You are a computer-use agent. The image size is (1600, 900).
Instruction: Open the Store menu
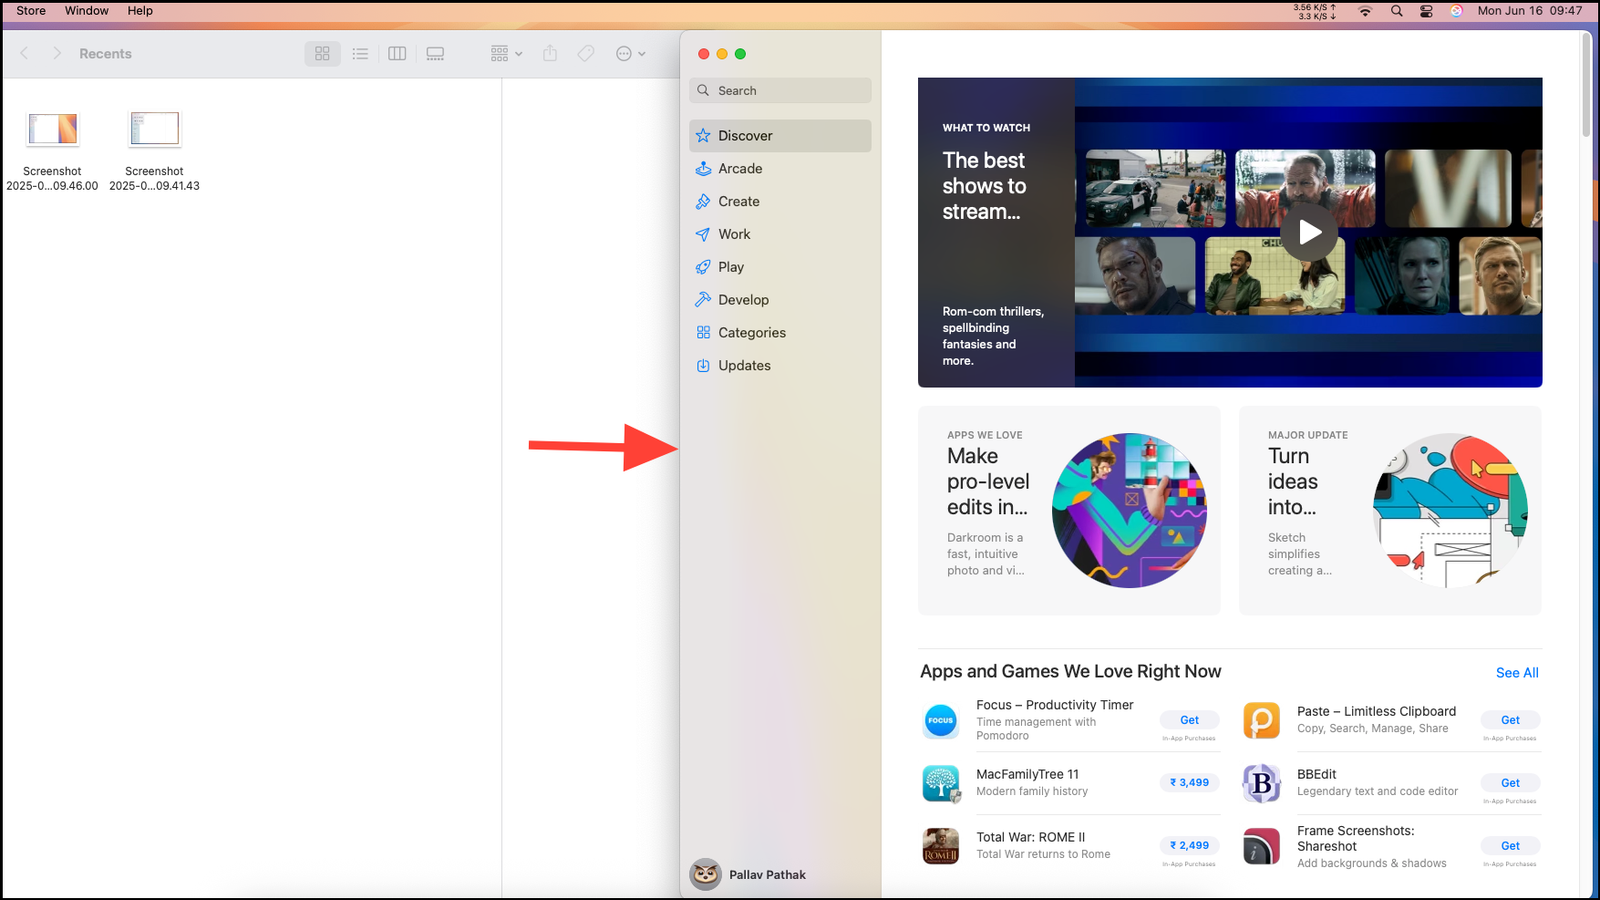pos(30,10)
